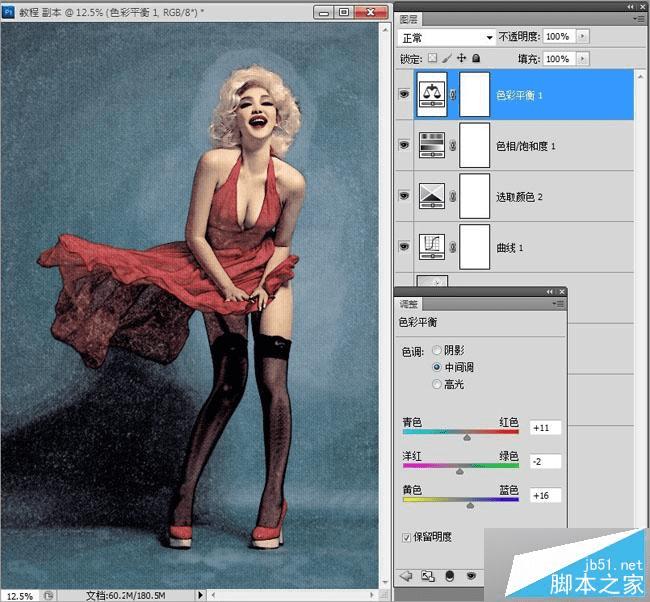Image resolution: width=650 pixels, height=602 pixels.
Task: Expand the 填充 fill slider arrow
Action: [583, 59]
